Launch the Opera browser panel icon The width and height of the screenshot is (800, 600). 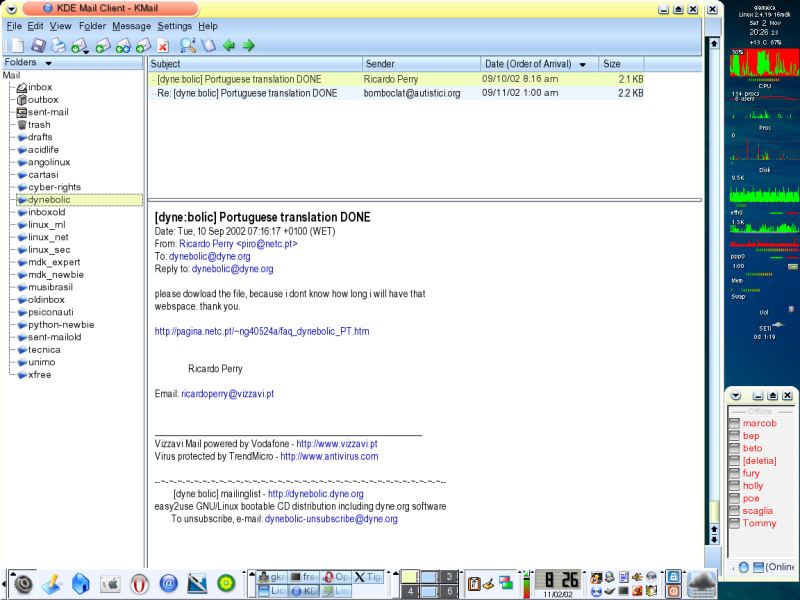[139, 583]
